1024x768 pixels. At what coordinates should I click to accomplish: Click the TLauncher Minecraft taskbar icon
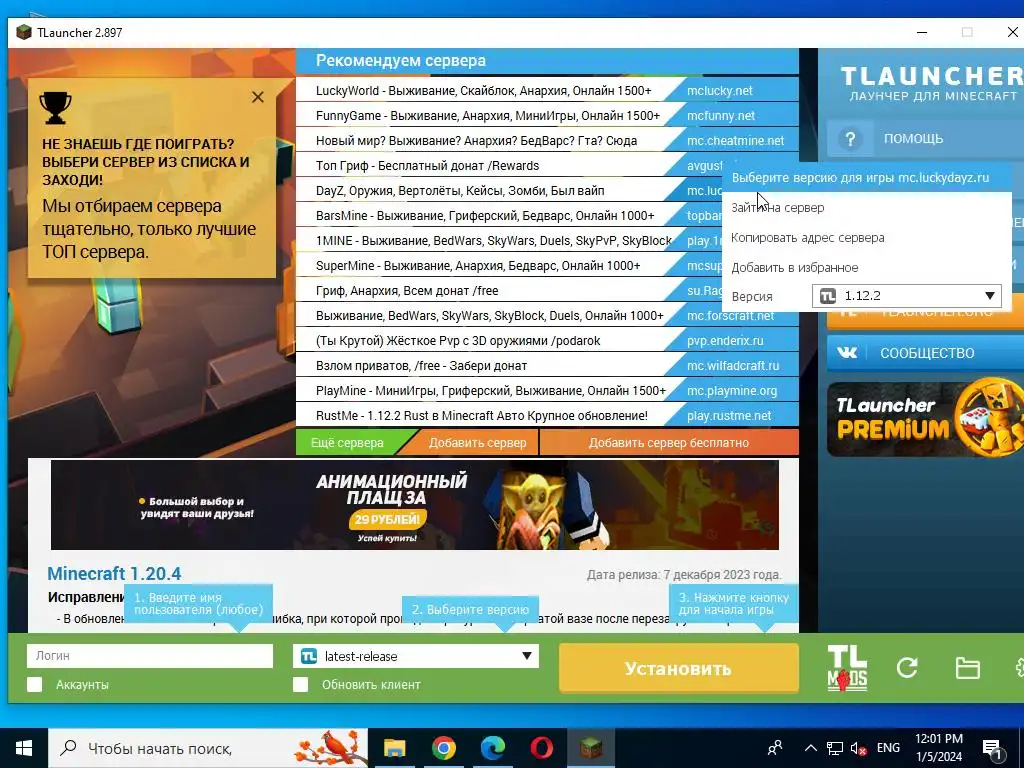click(591, 748)
